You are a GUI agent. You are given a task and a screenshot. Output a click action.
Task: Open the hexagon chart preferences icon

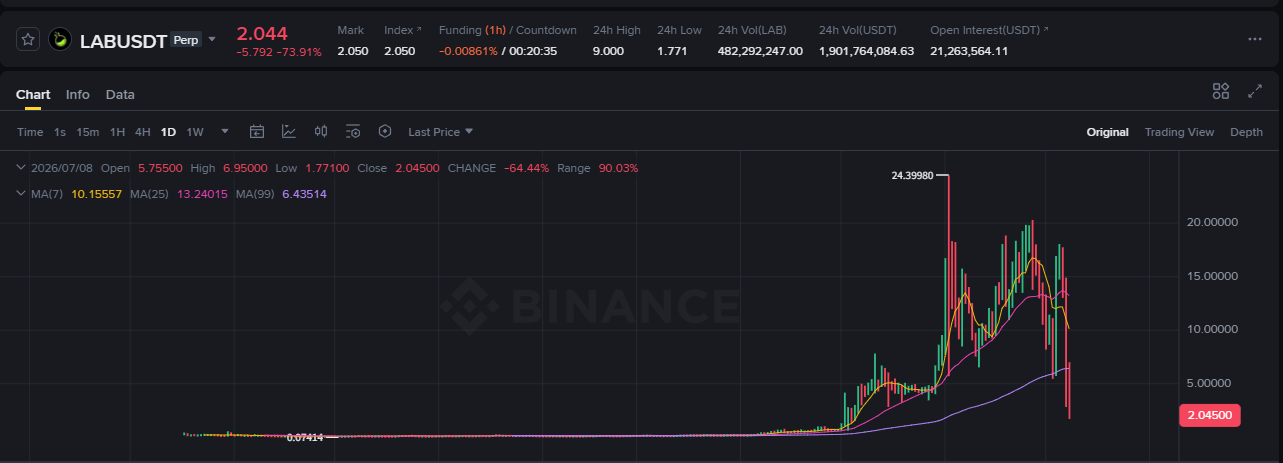(385, 131)
